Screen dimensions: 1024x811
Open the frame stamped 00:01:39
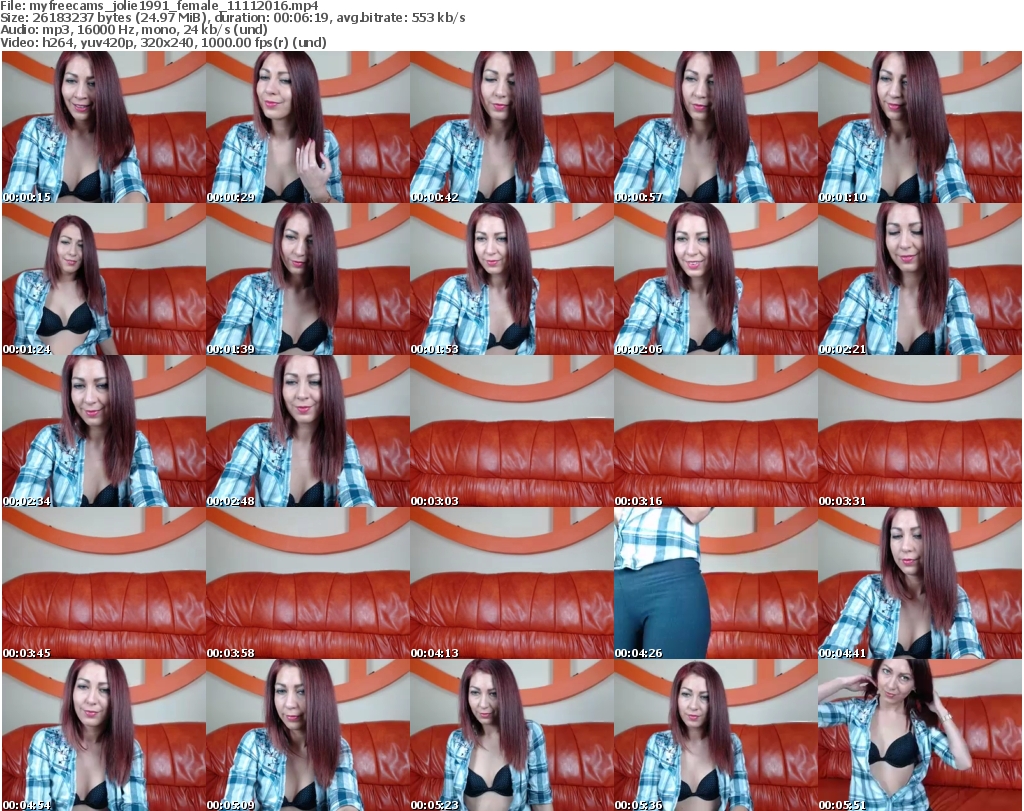308,279
